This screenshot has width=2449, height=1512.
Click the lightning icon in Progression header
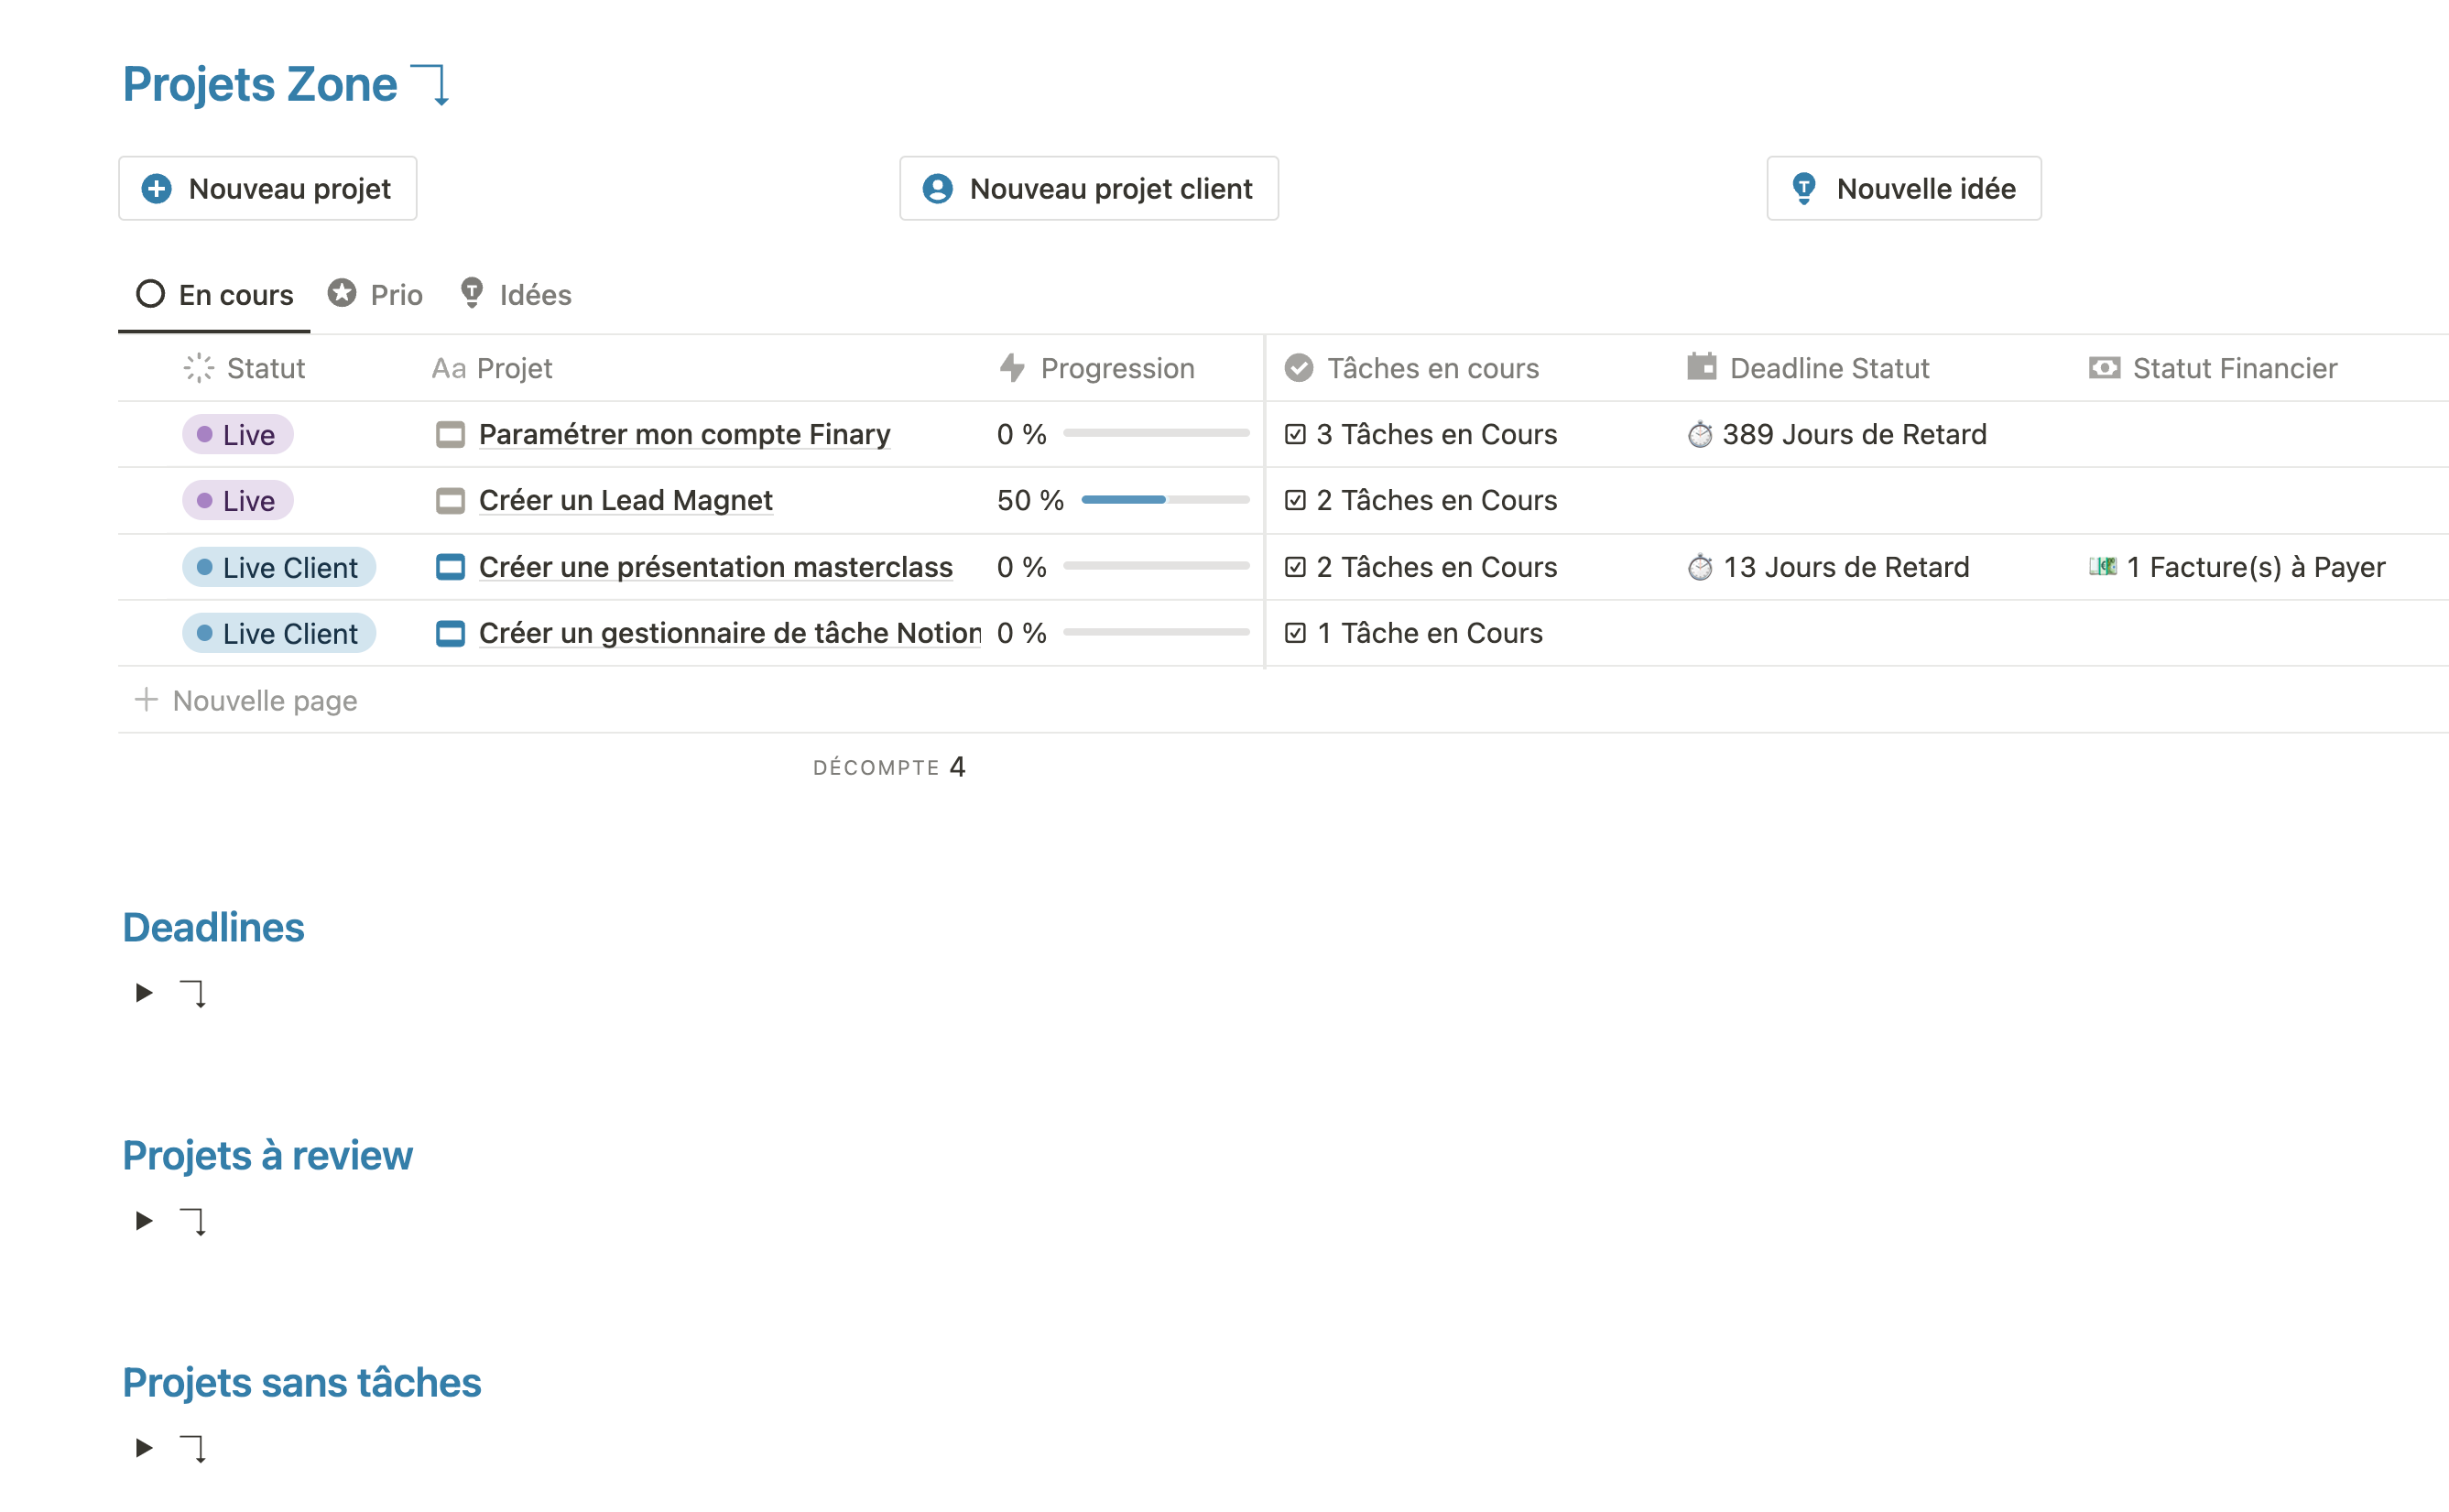pyautogui.click(x=1012, y=368)
